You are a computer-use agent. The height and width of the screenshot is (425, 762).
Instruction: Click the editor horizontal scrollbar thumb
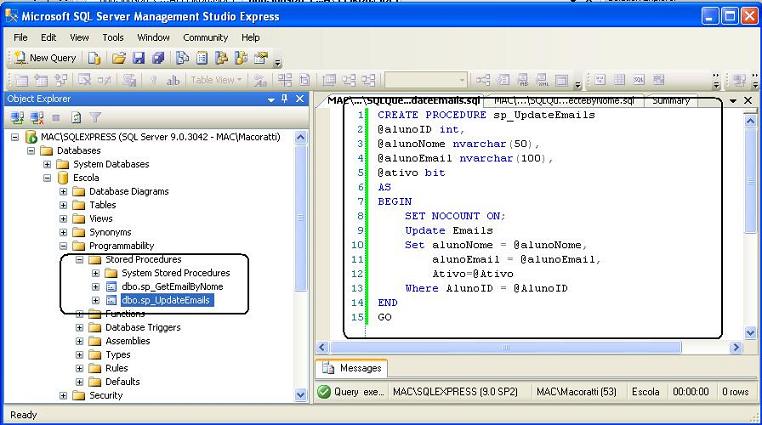point(506,347)
